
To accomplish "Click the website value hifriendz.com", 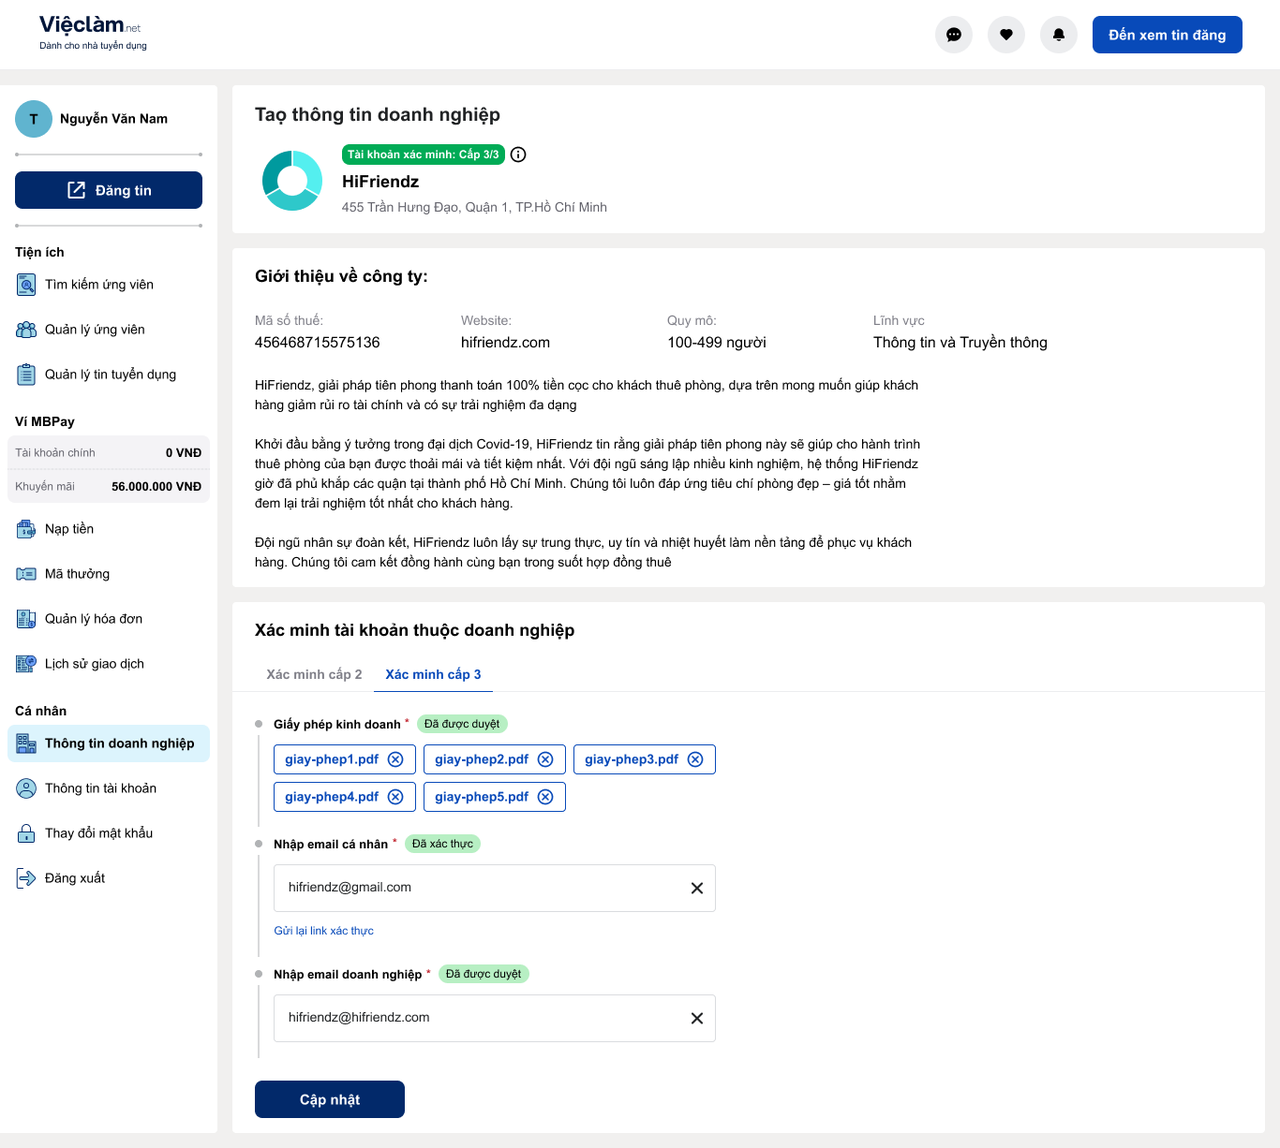I will point(505,342).
